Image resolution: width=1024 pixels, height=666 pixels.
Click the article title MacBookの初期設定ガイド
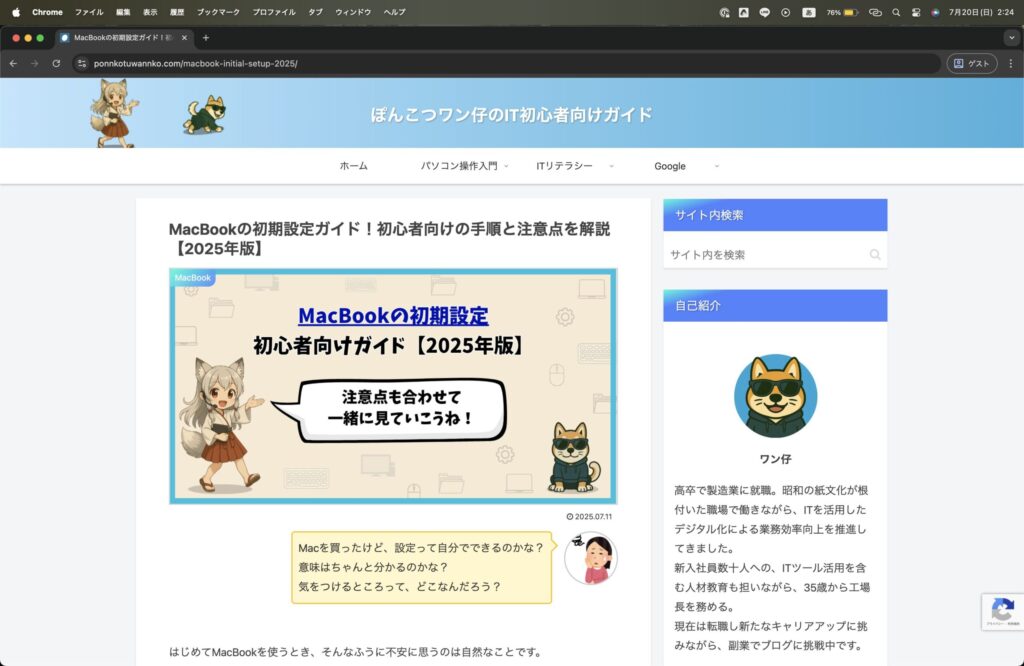(390, 238)
